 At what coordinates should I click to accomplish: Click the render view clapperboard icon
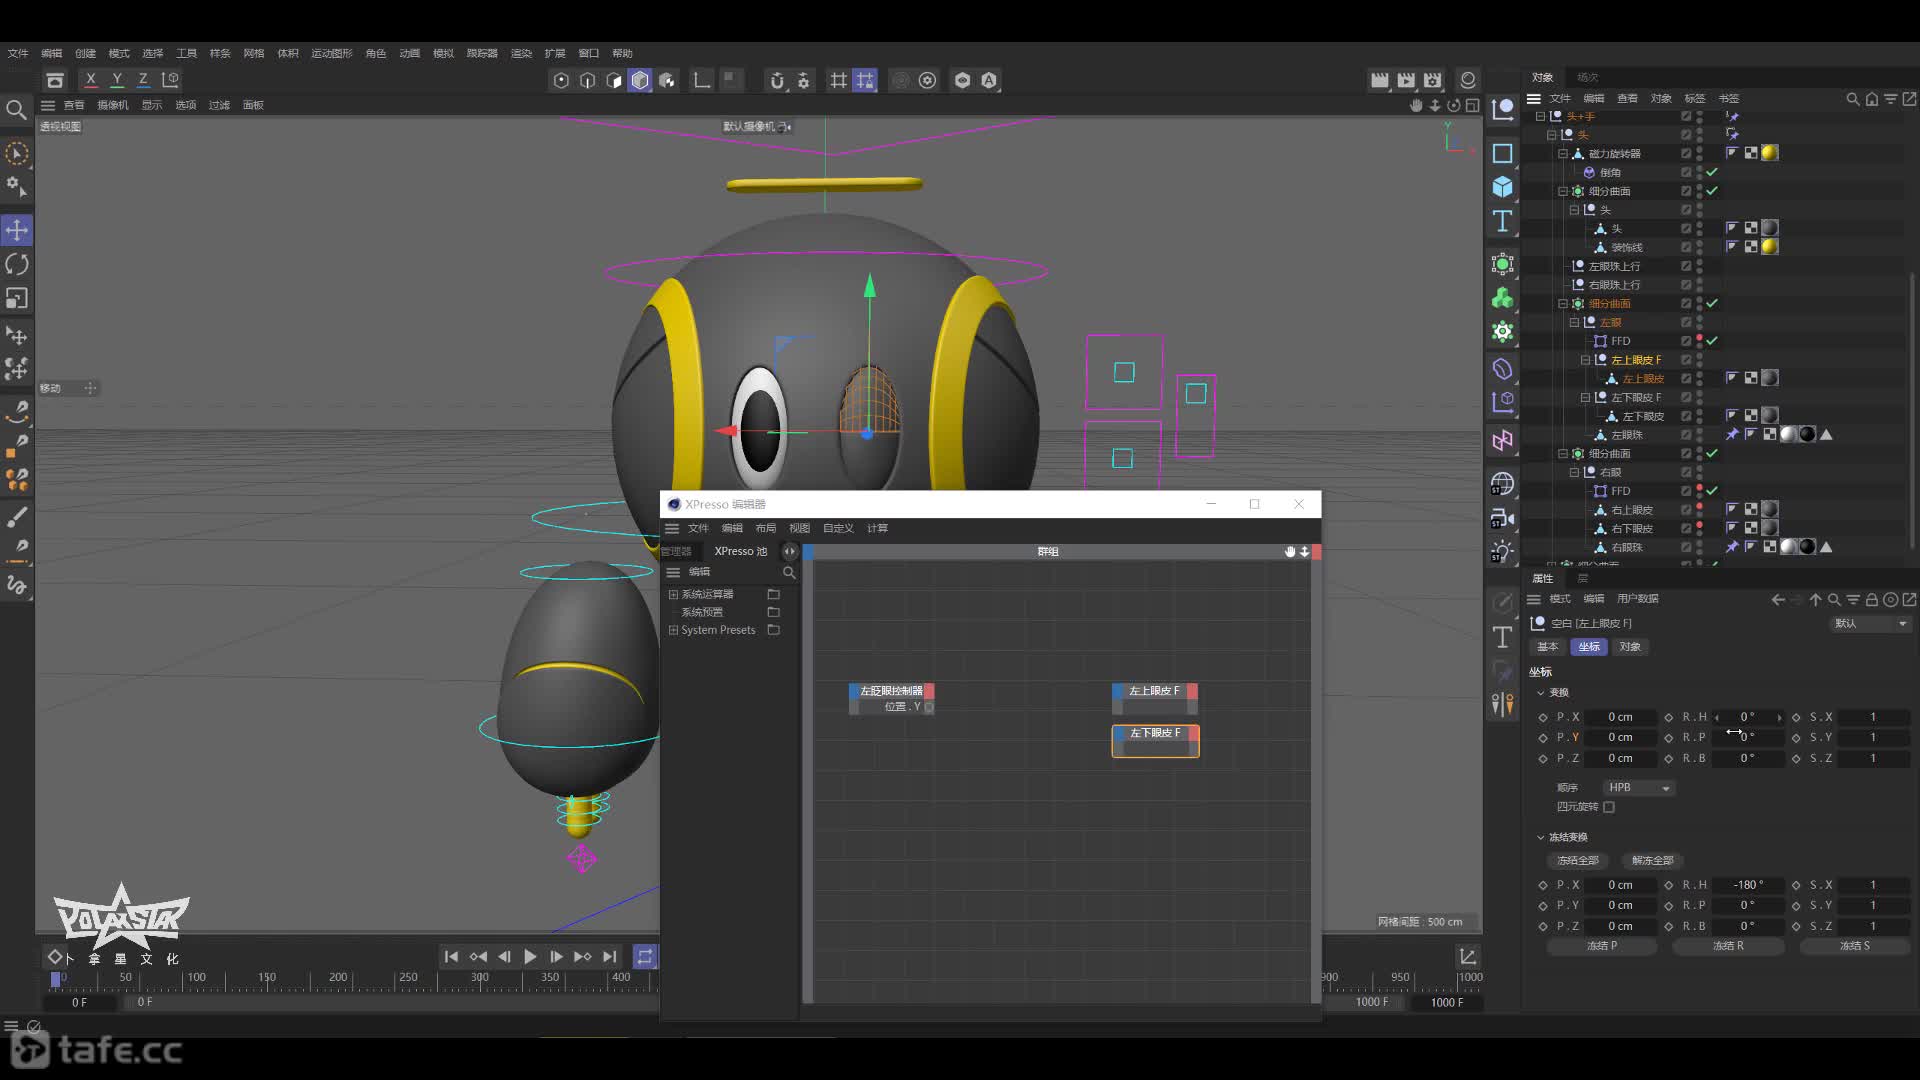pos(1380,80)
